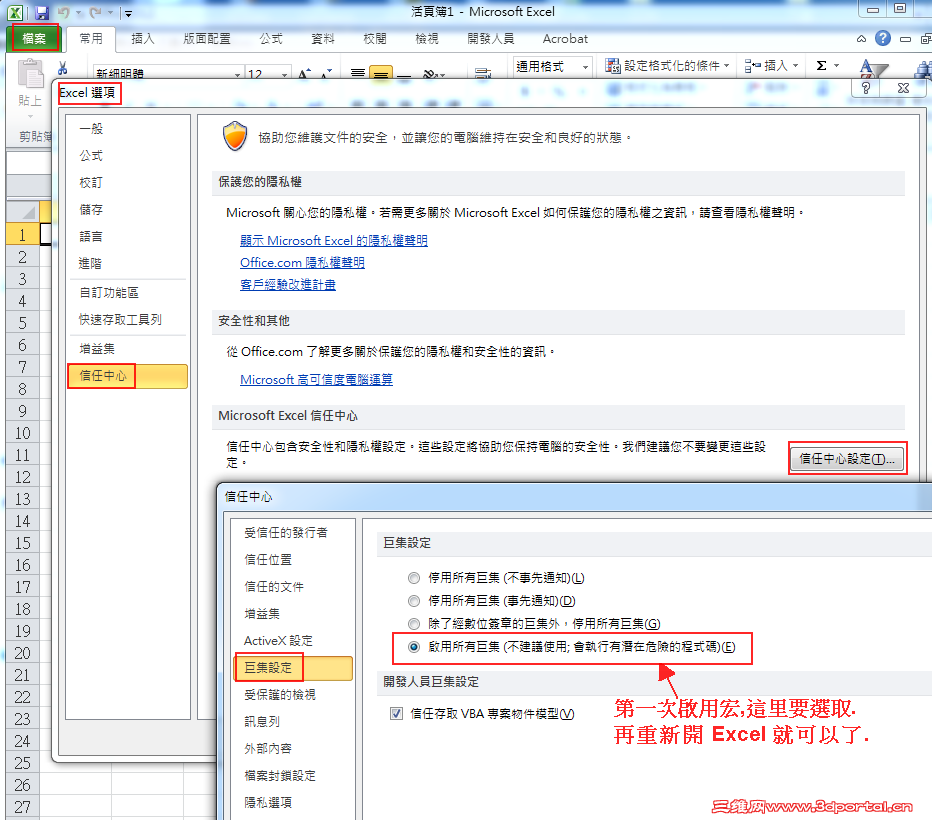This screenshot has height=820, width=932.
Task: Click the wrap text icon
Action: point(483,73)
